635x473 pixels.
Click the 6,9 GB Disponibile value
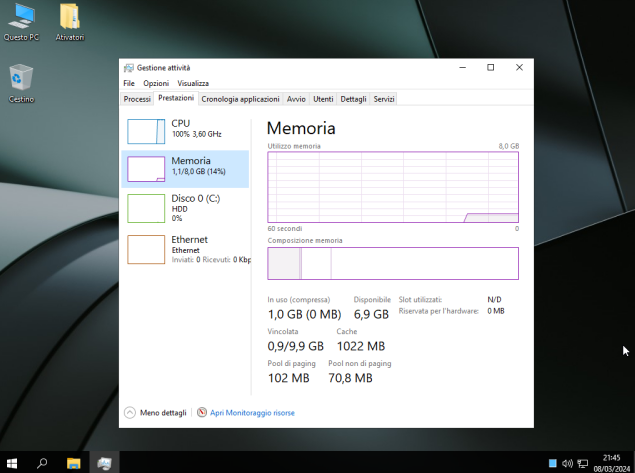click(371, 314)
